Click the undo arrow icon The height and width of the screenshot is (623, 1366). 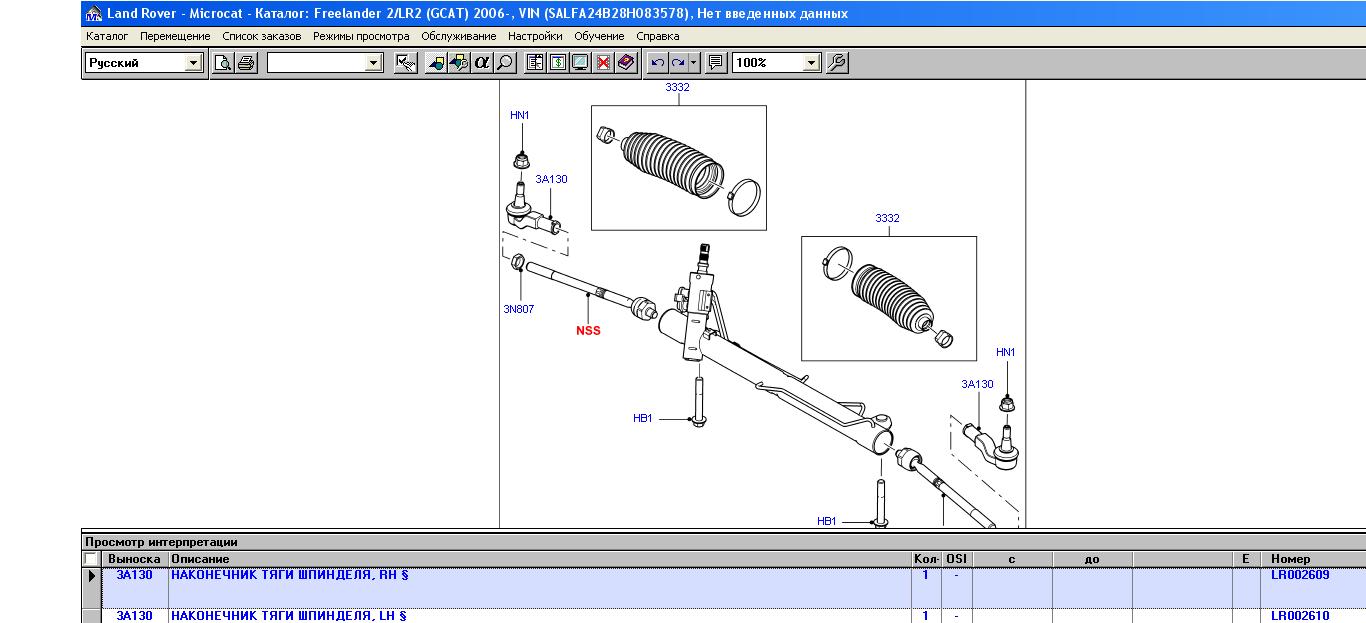click(658, 63)
